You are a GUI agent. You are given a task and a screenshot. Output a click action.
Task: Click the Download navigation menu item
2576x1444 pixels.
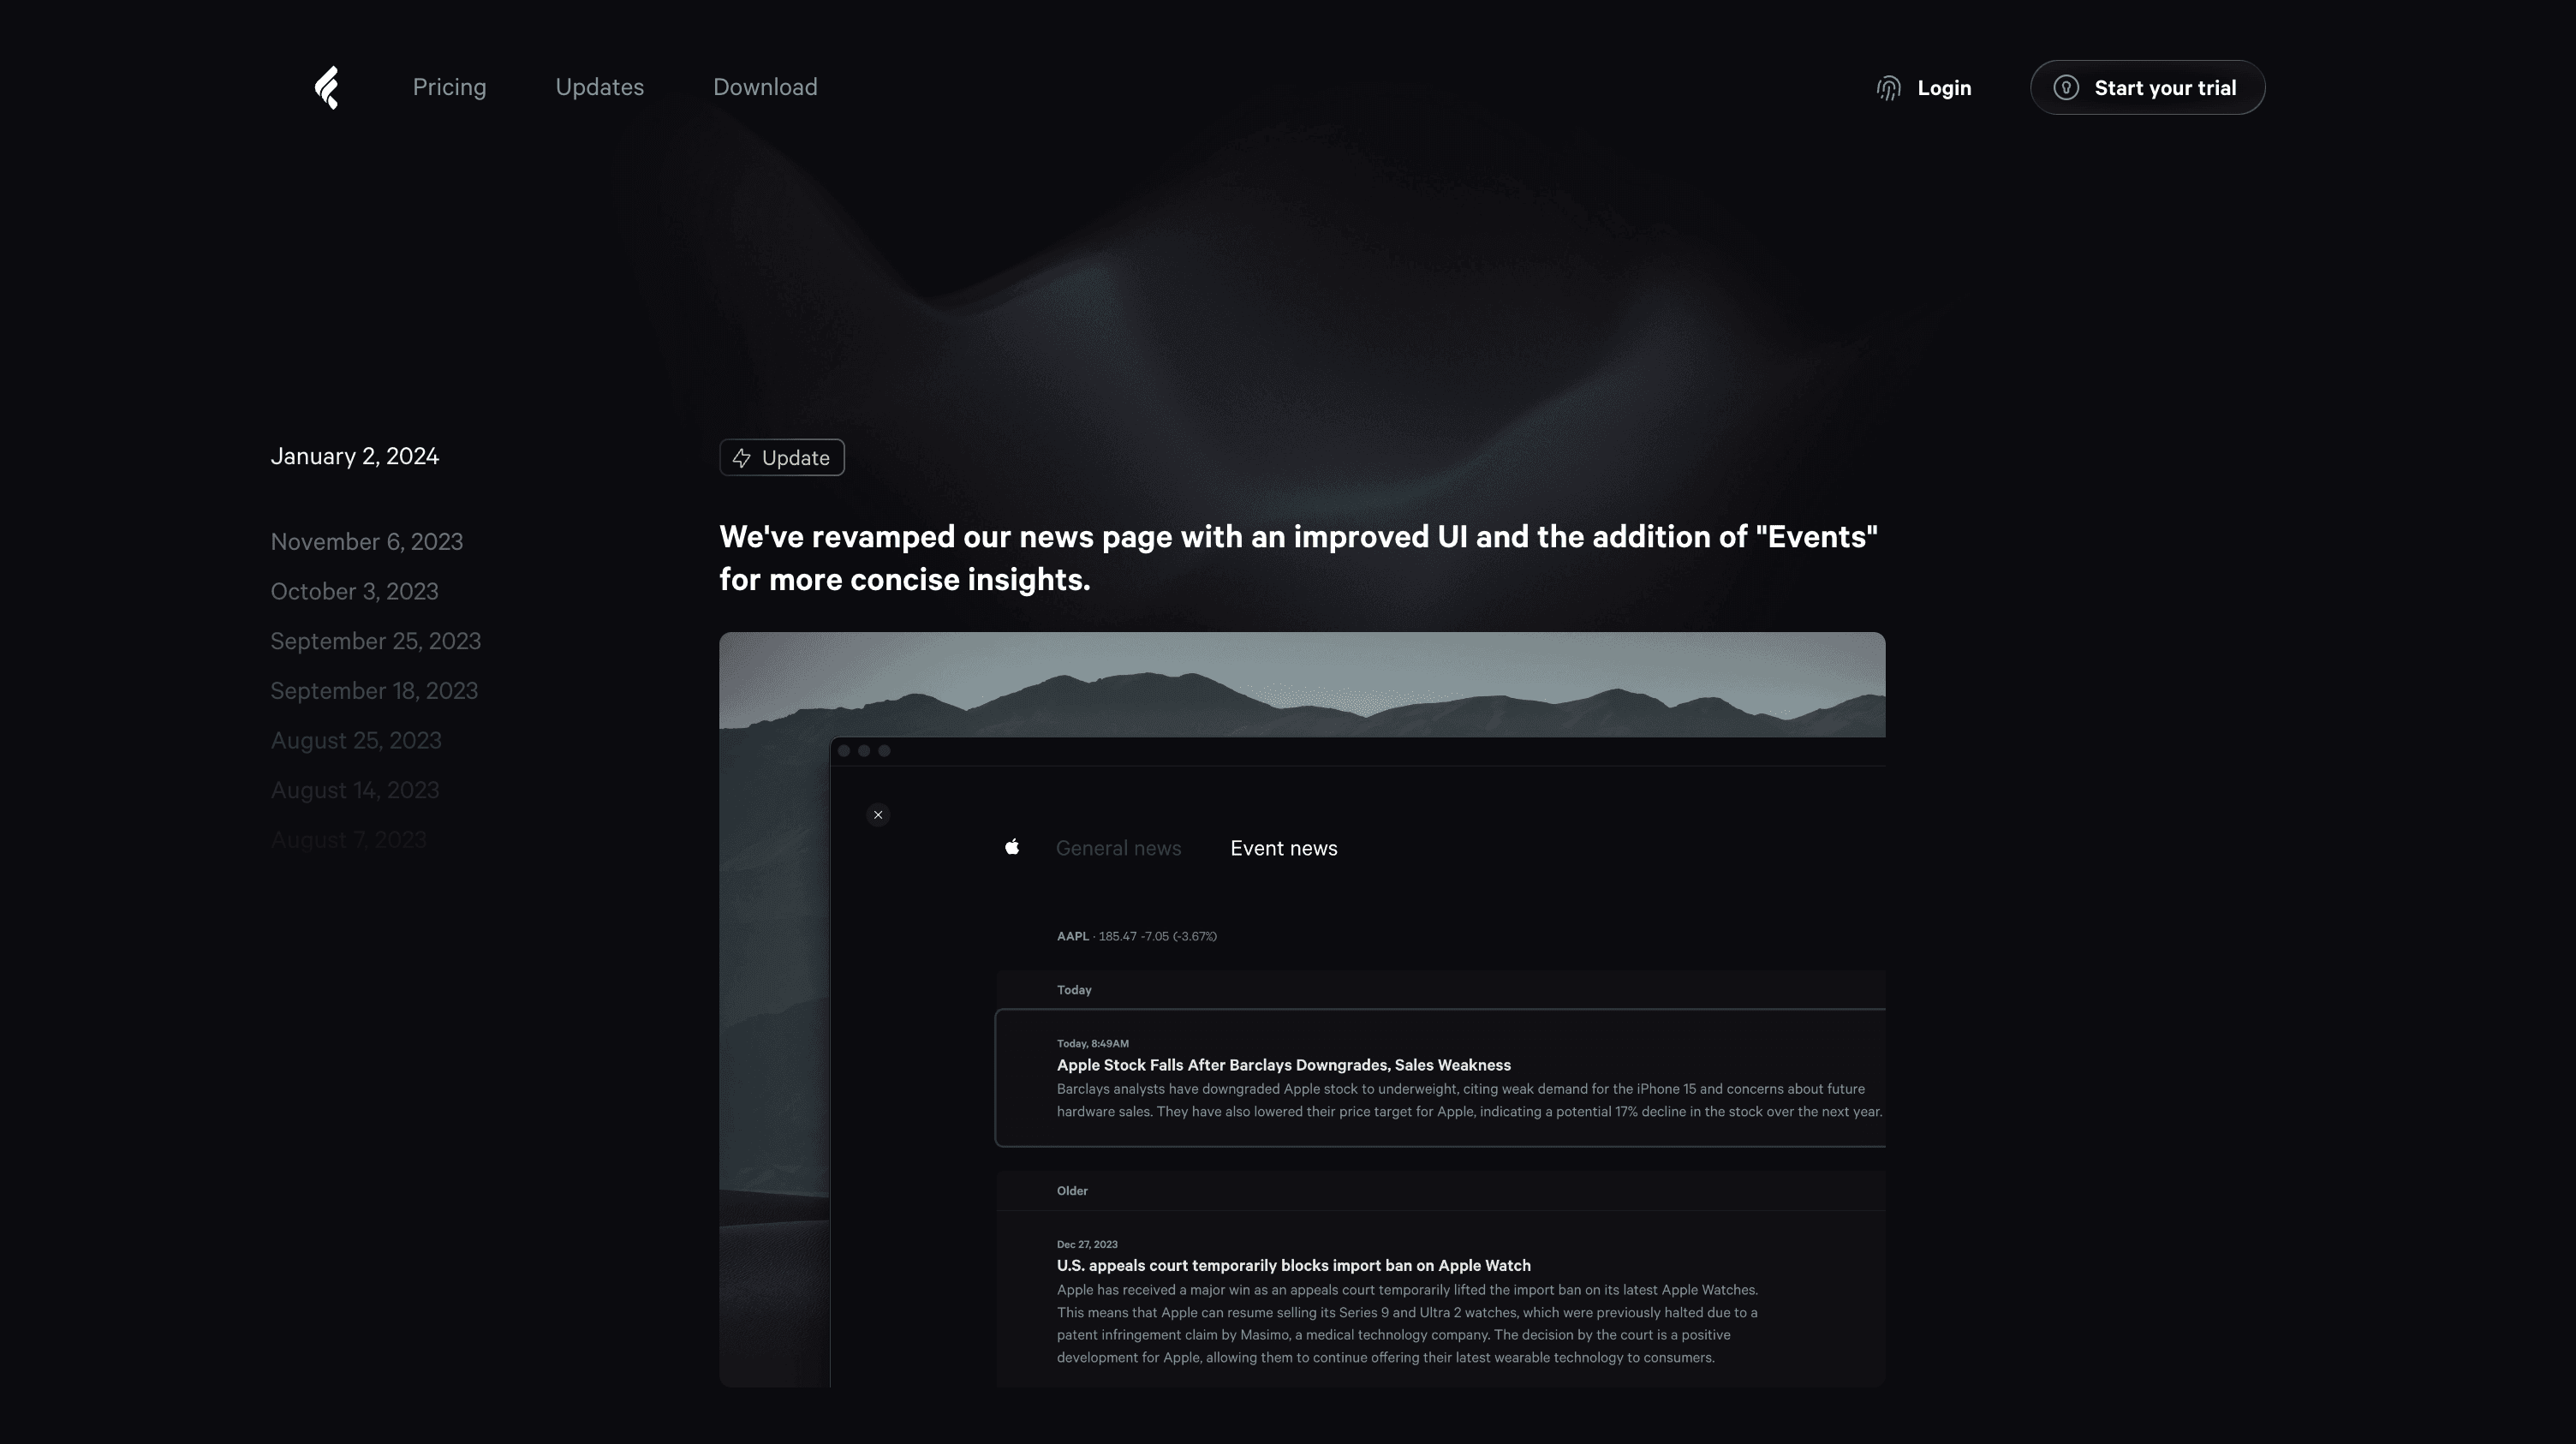click(764, 87)
